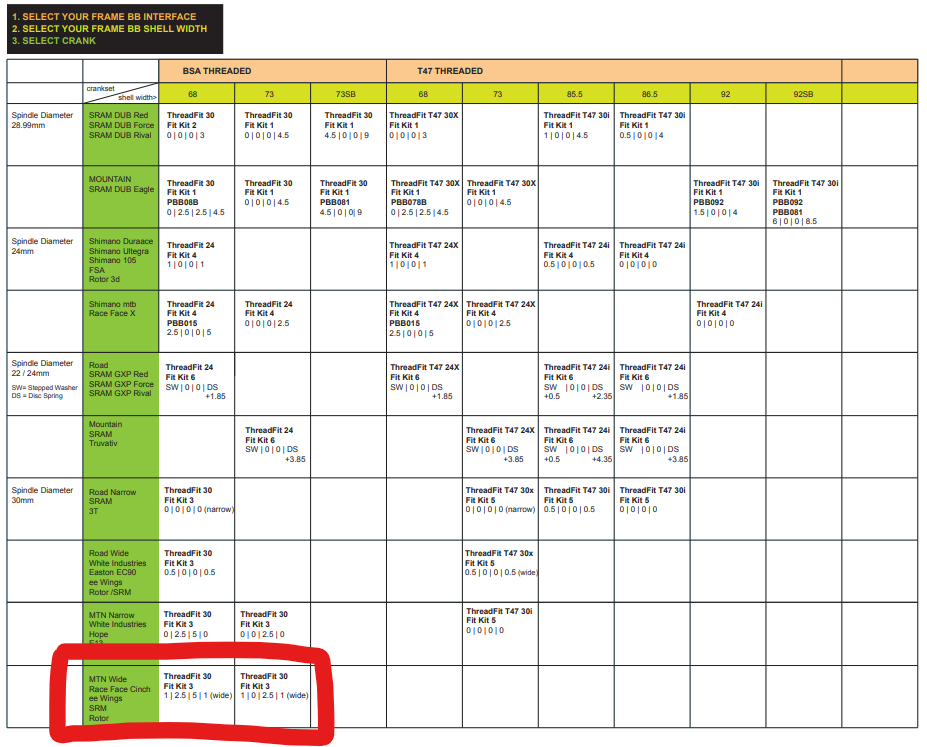Click MTN Wide 1 | 2.5 | 5 | 1 (wide) cell
Screen dimensions: 927x747
point(197,697)
